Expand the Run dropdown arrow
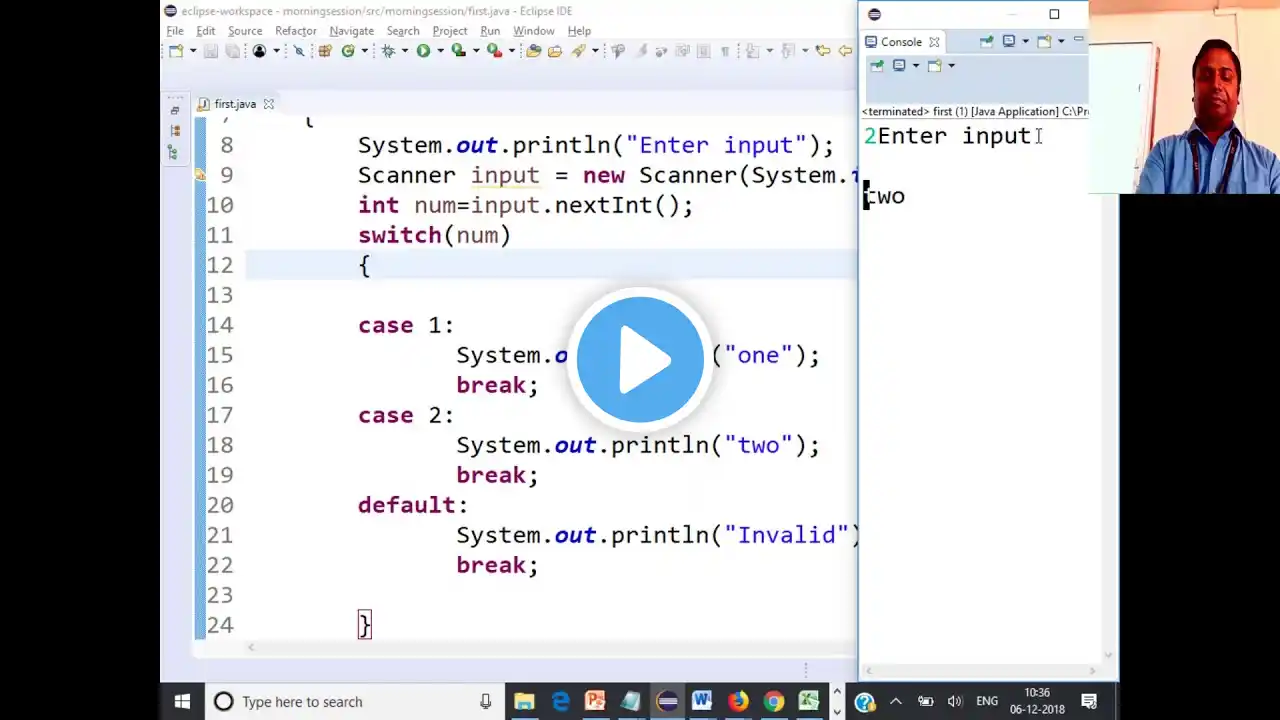Image resolution: width=1280 pixels, height=720 pixels. point(439,51)
